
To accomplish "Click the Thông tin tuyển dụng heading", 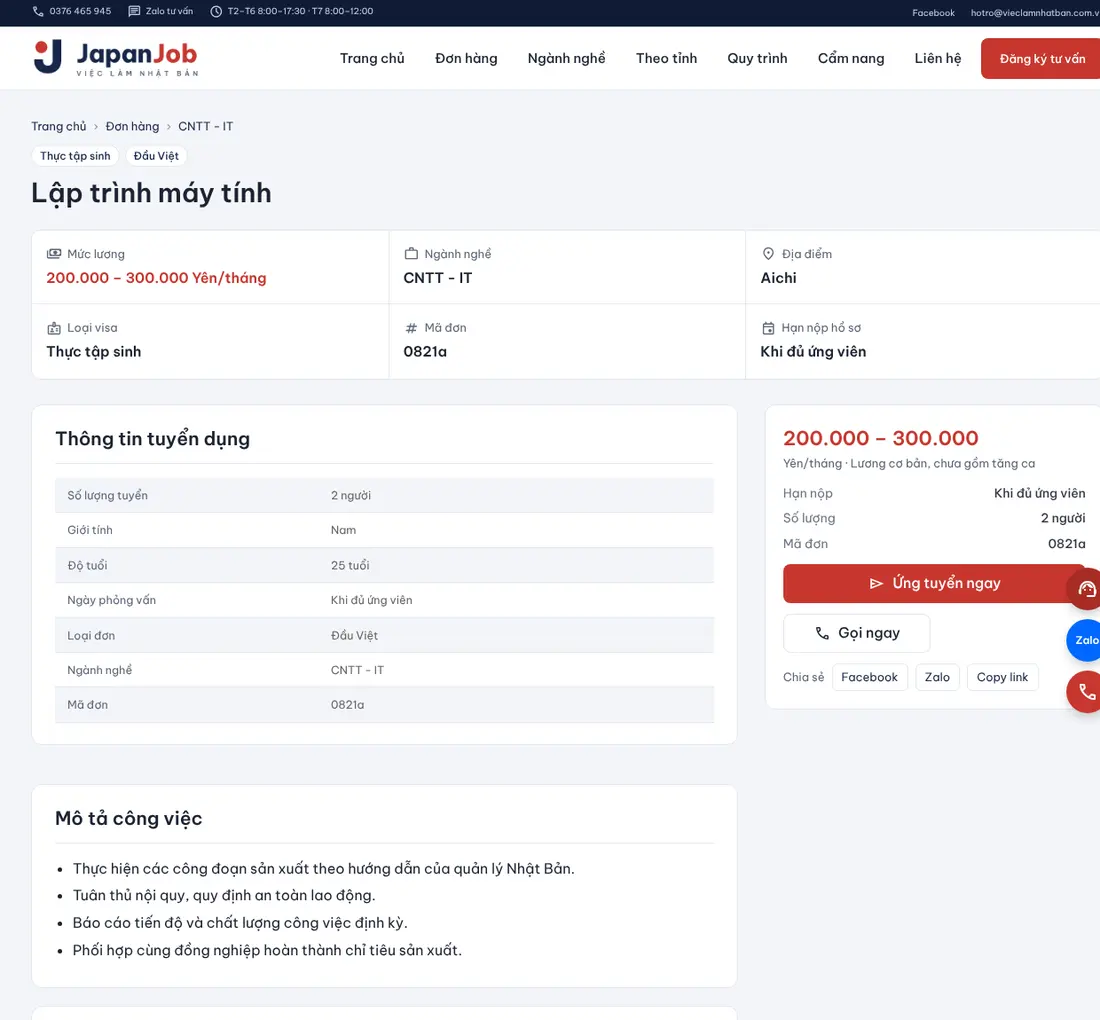I will (x=152, y=438).
